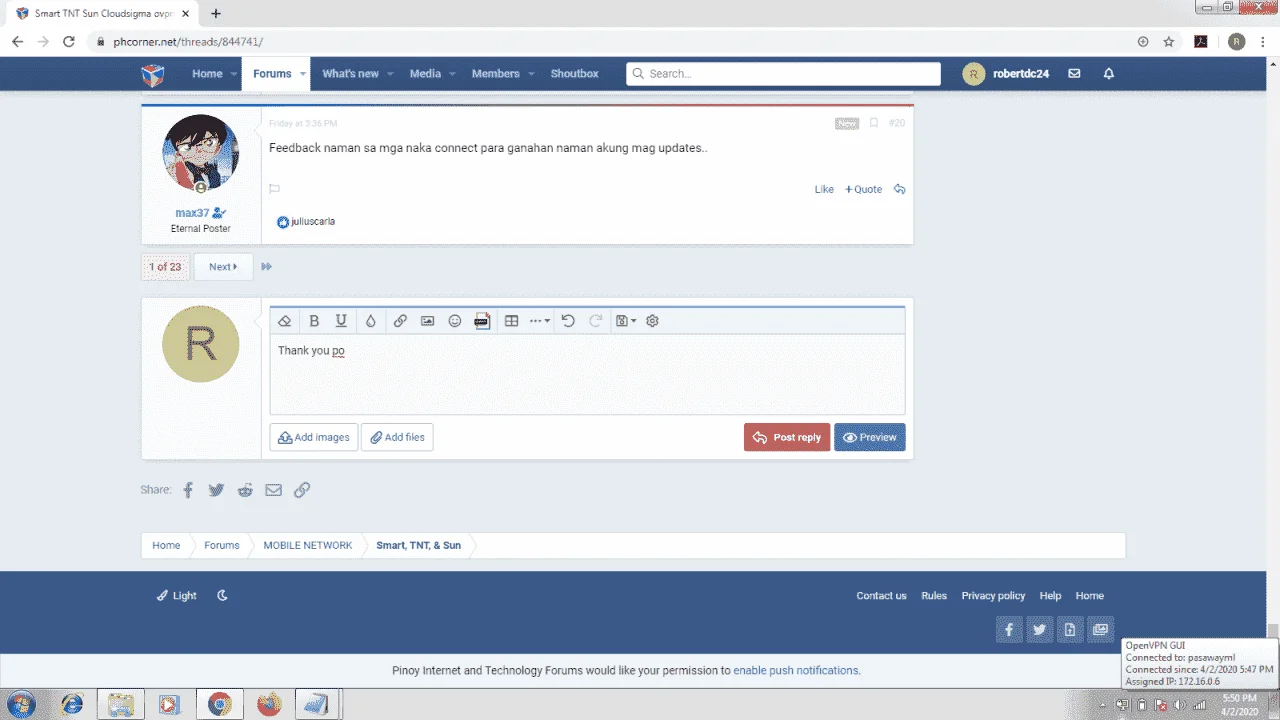Open the text color droplet tool
Viewport: 1280px width, 720px height.
[x=370, y=321]
